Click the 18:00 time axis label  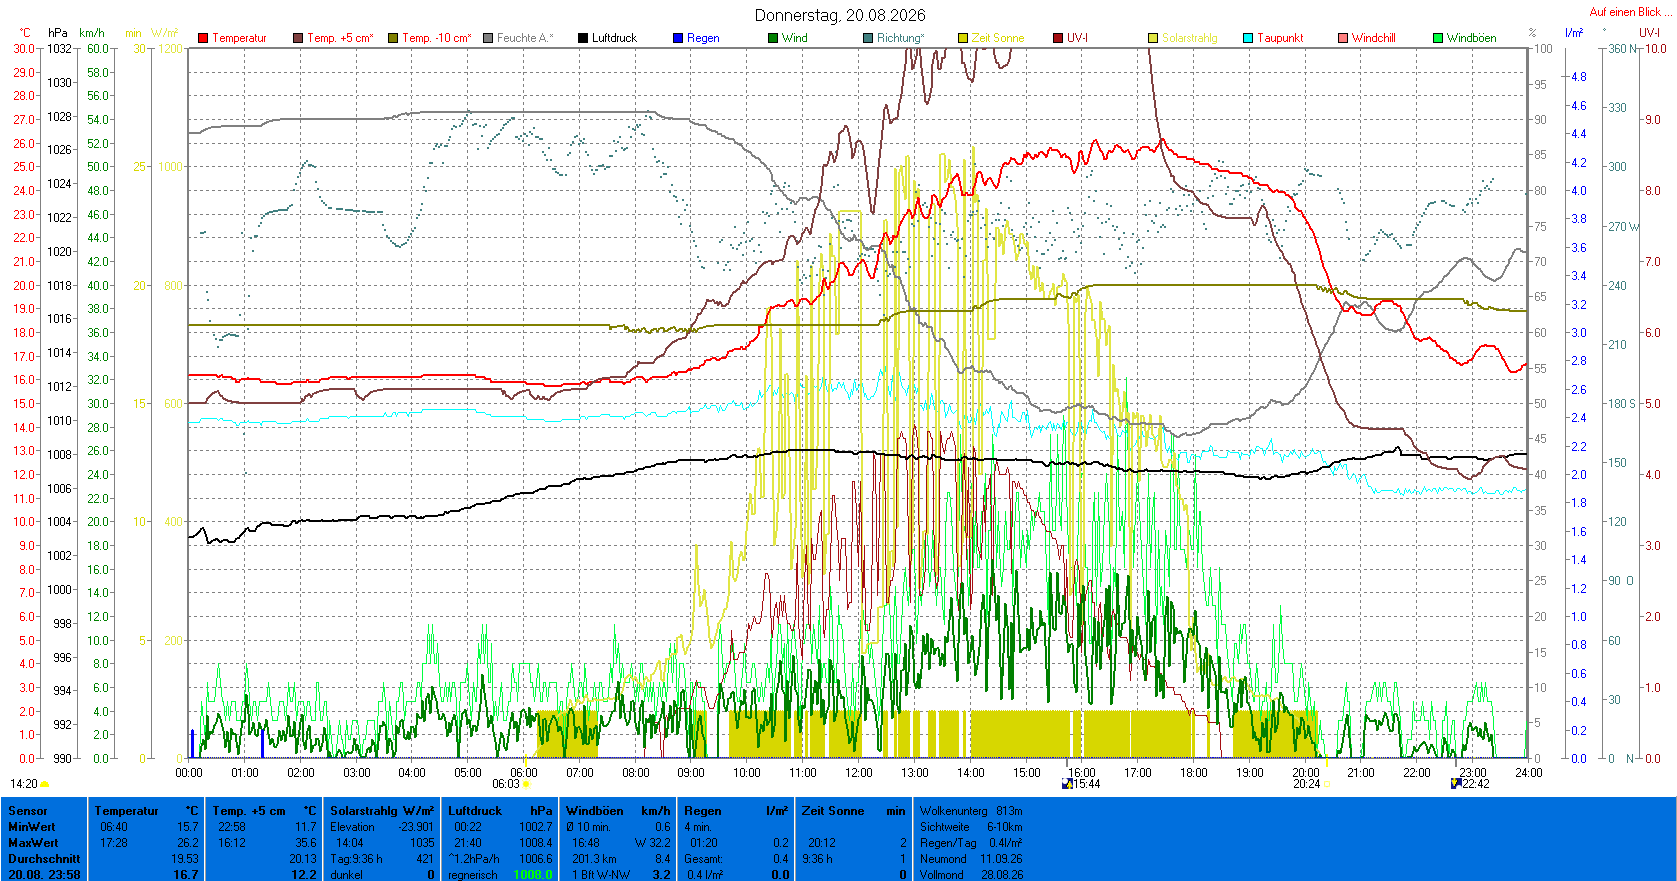pos(1194,773)
